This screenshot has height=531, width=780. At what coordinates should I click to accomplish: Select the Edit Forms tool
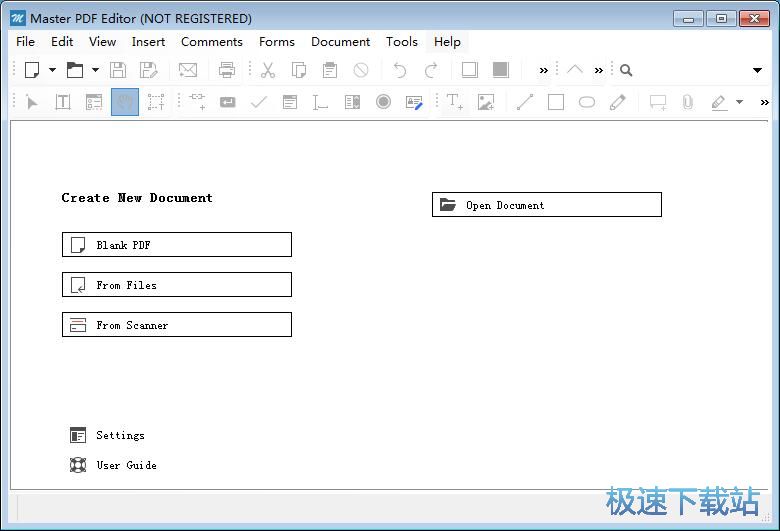coord(94,102)
